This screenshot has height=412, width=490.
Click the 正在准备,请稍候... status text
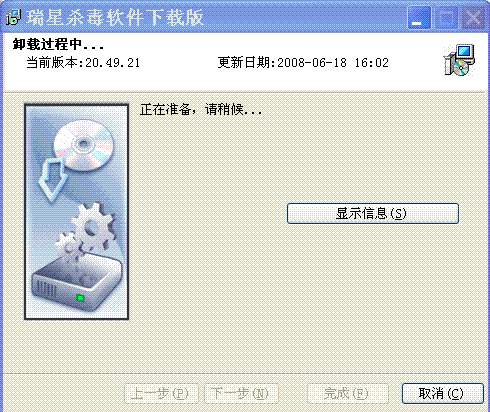point(201,109)
